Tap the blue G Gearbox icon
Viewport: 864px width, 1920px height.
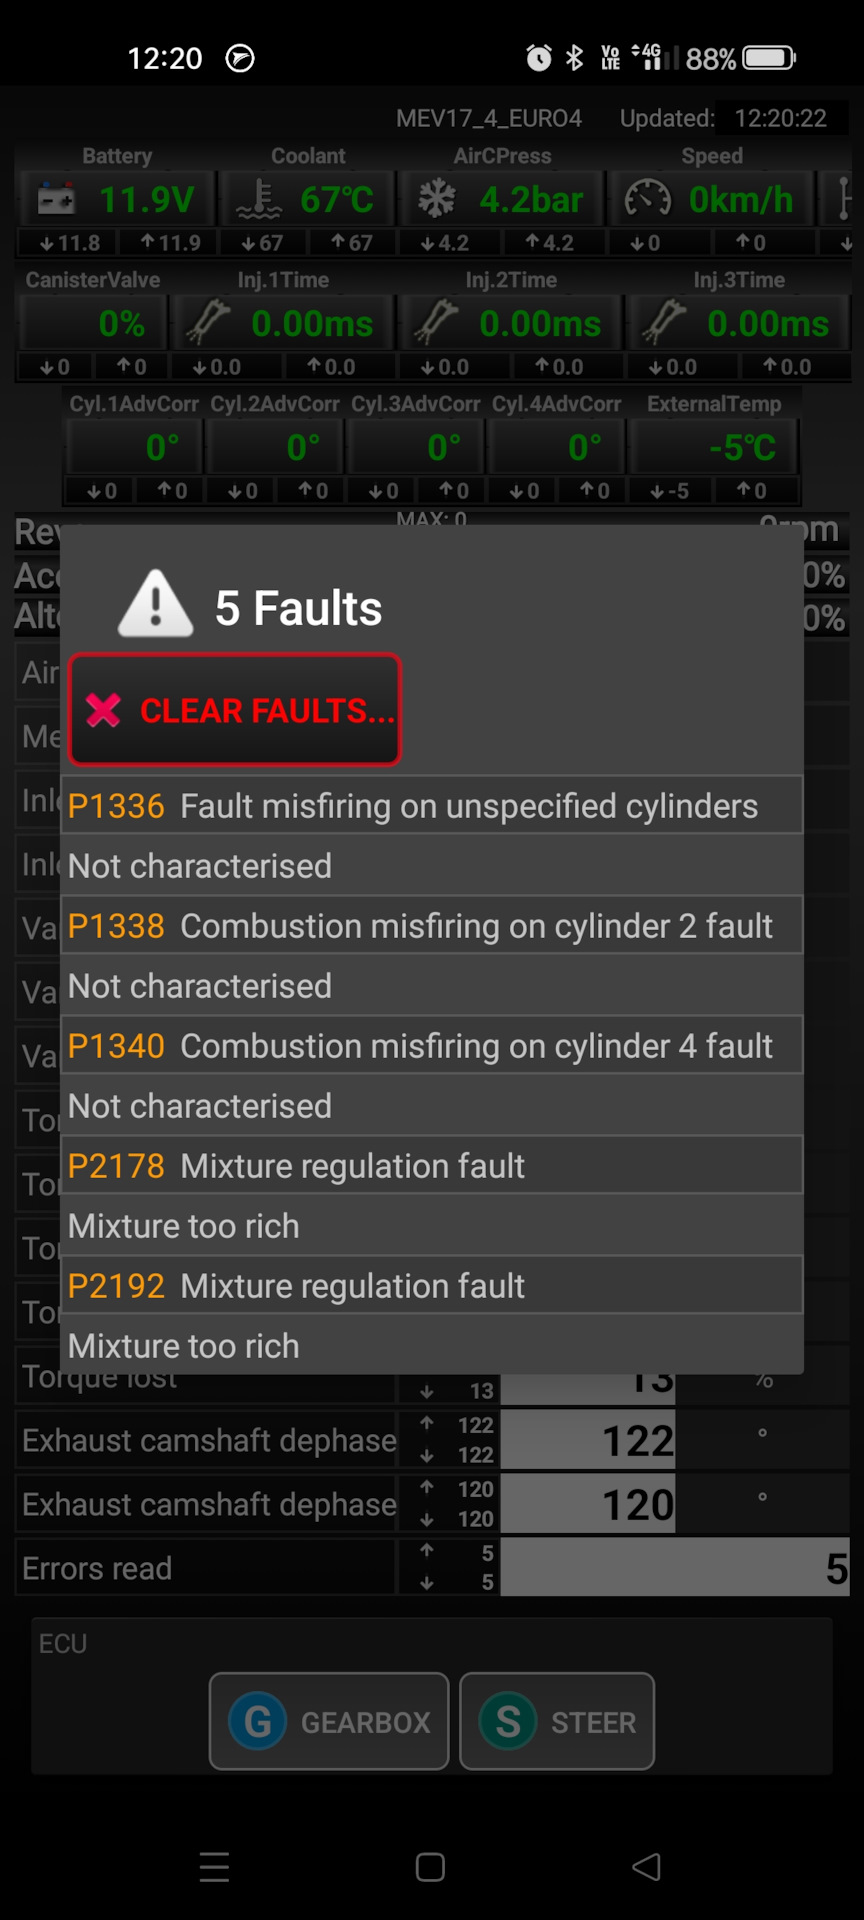258,1721
